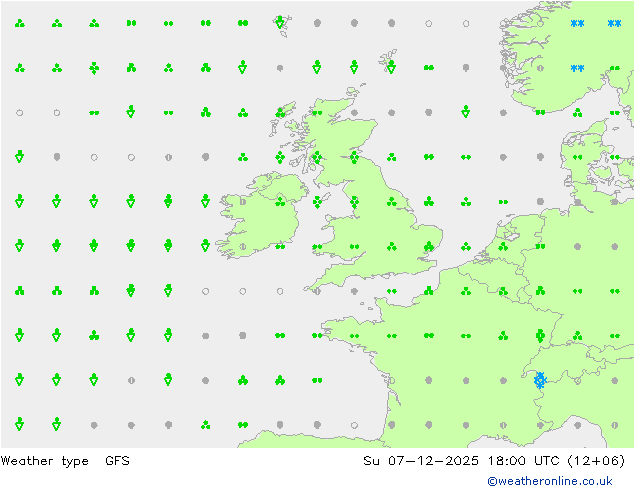Click the "Weather type" label

pos(44,461)
